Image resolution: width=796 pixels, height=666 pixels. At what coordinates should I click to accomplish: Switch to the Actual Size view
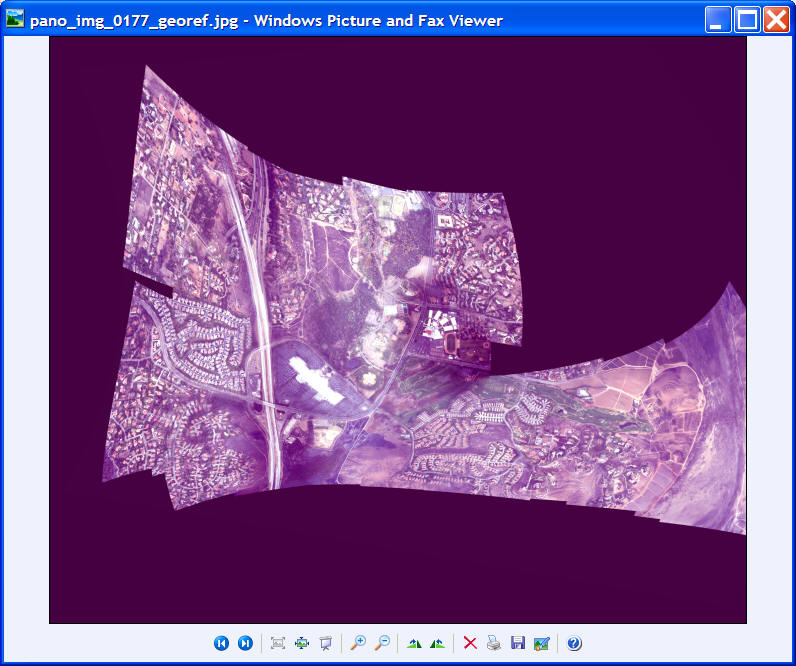pyautogui.click(x=302, y=643)
